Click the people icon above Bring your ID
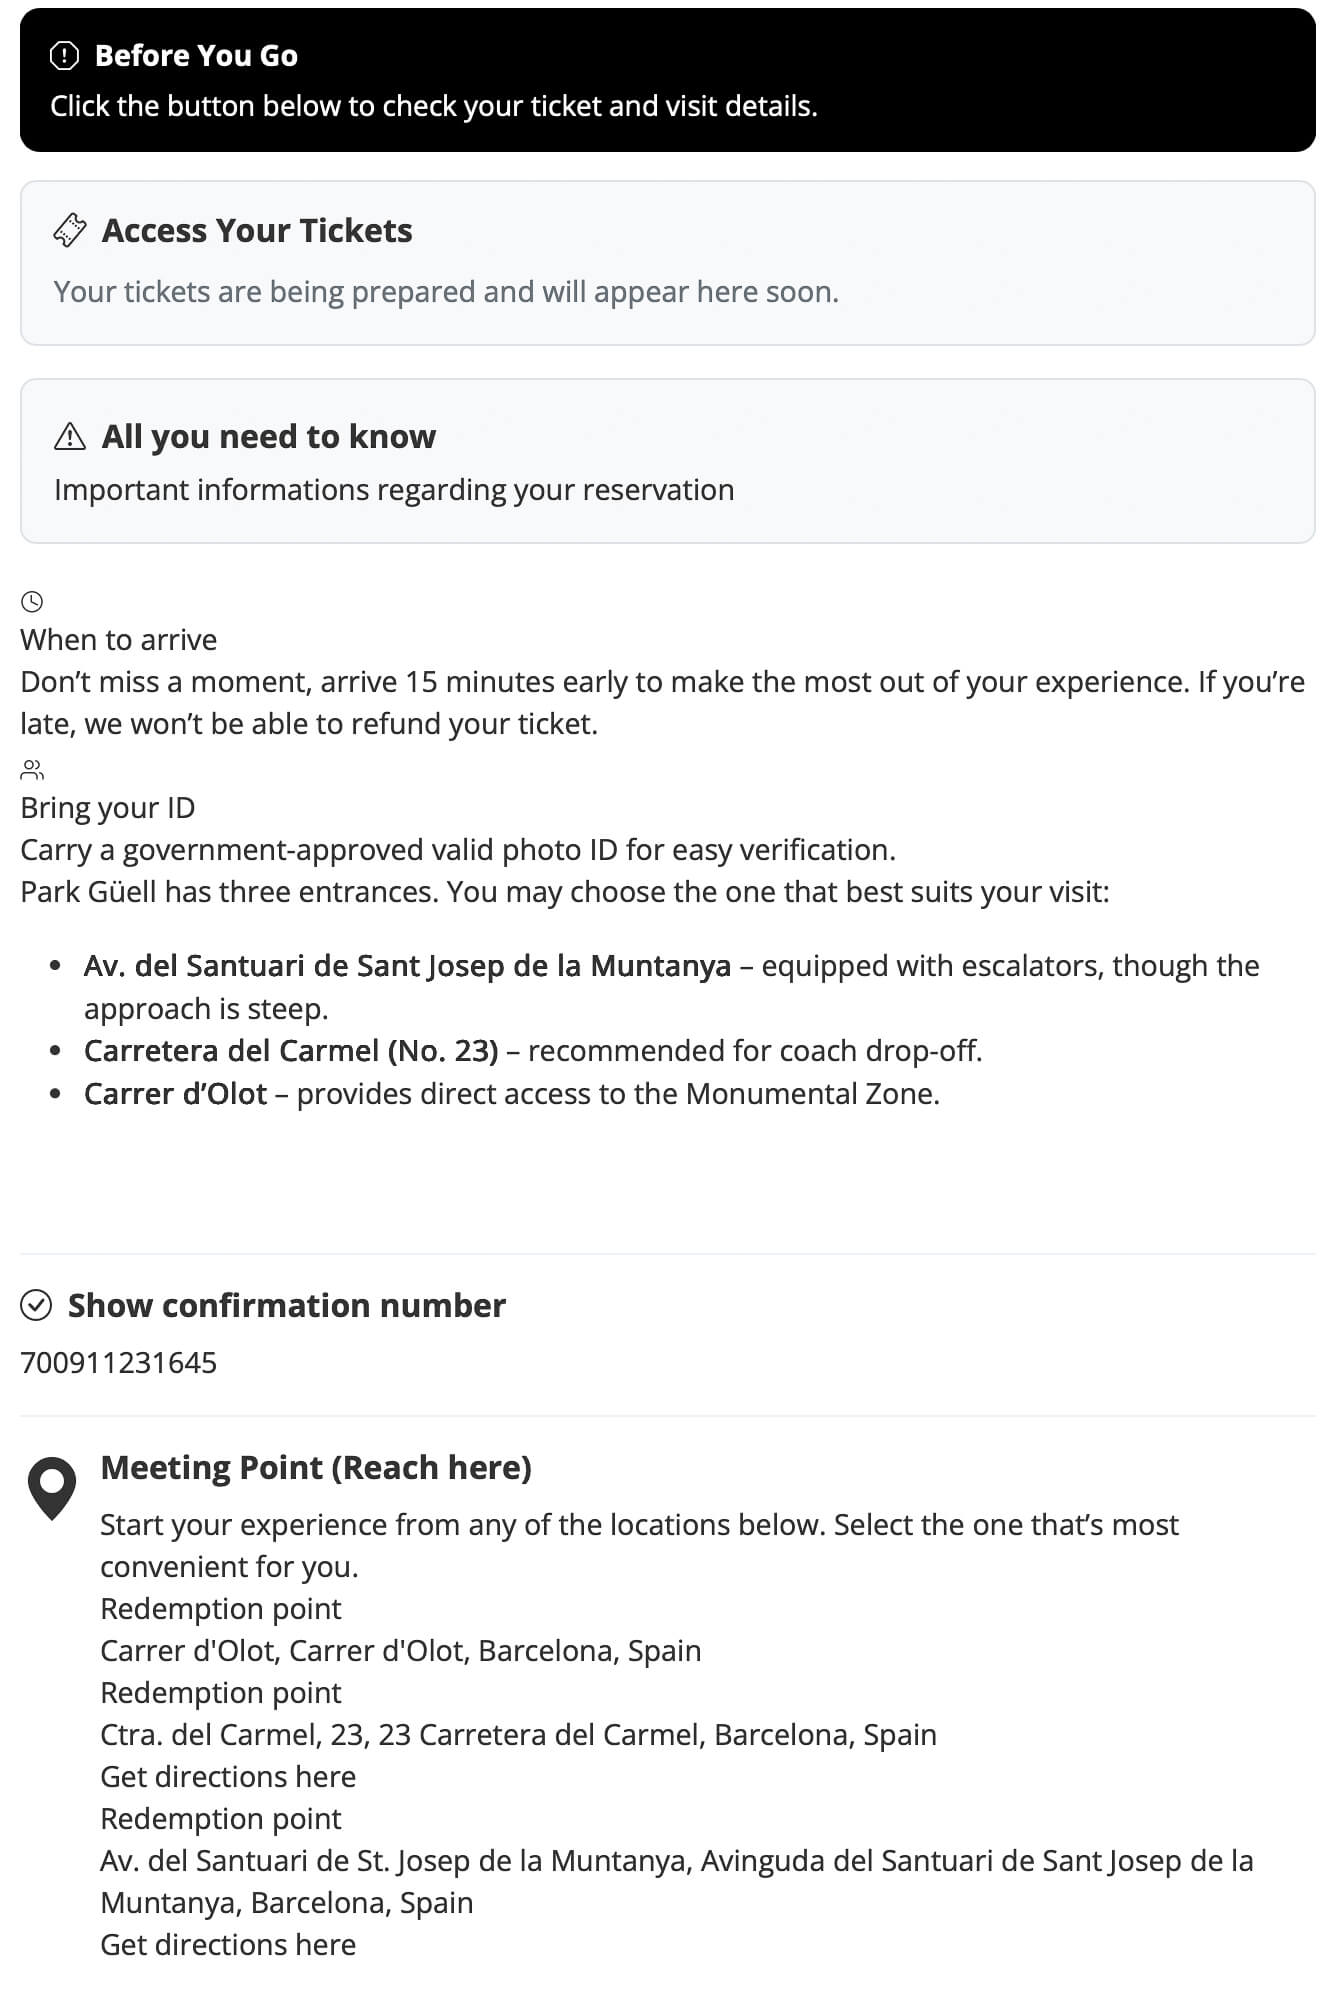The image size is (1328, 1992). [32, 769]
